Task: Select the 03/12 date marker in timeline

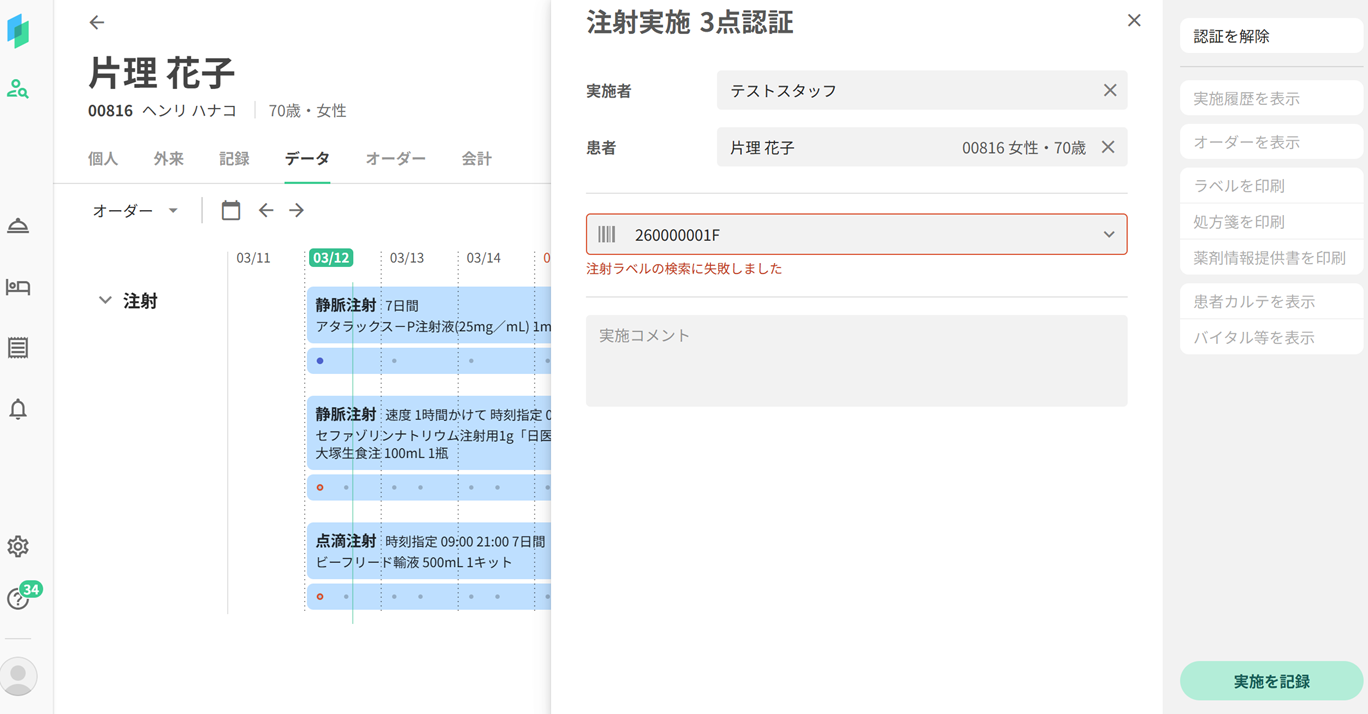Action: (x=331, y=258)
